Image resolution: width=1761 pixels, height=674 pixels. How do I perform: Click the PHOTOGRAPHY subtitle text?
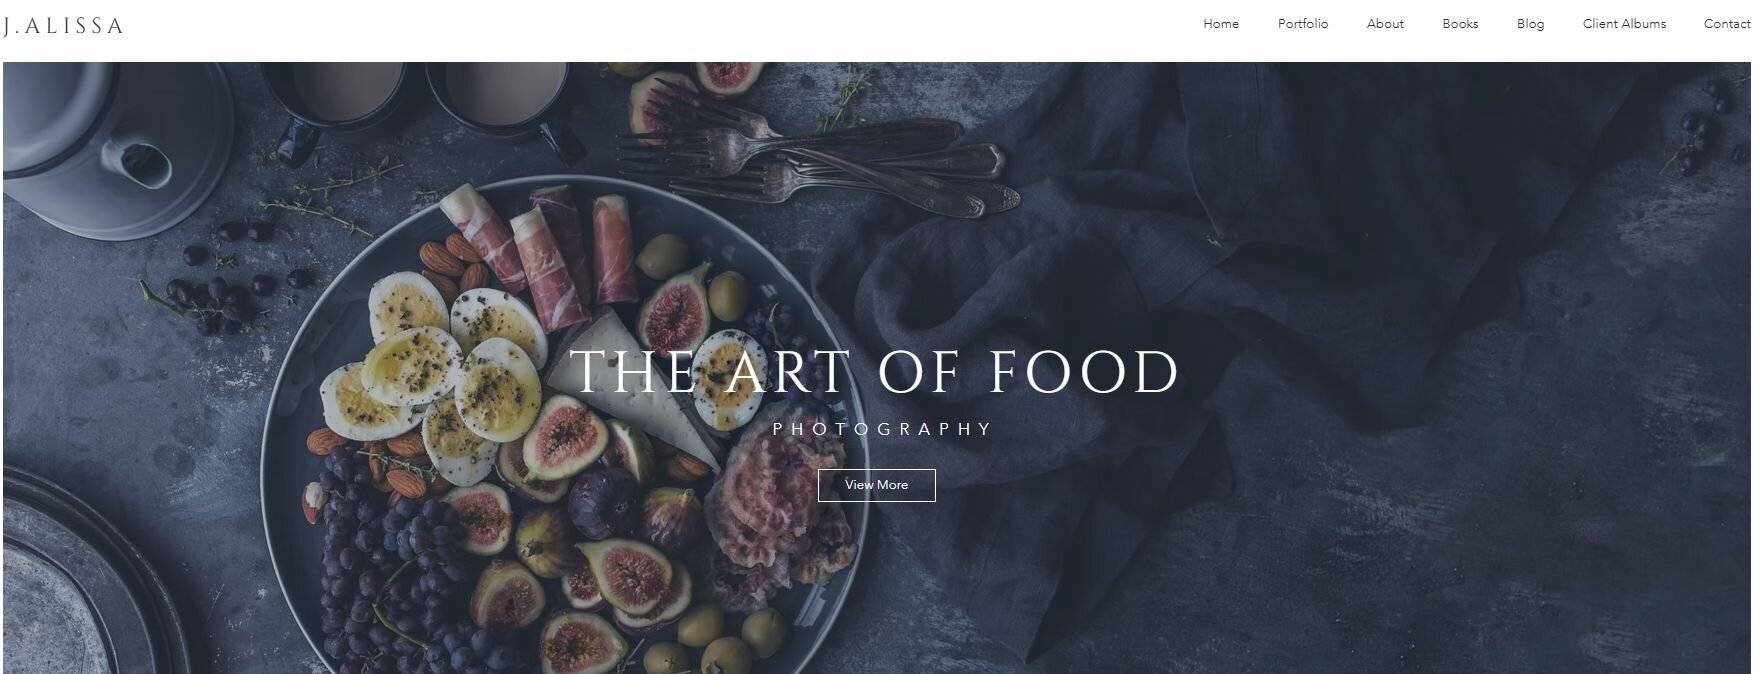tap(882, 429)
